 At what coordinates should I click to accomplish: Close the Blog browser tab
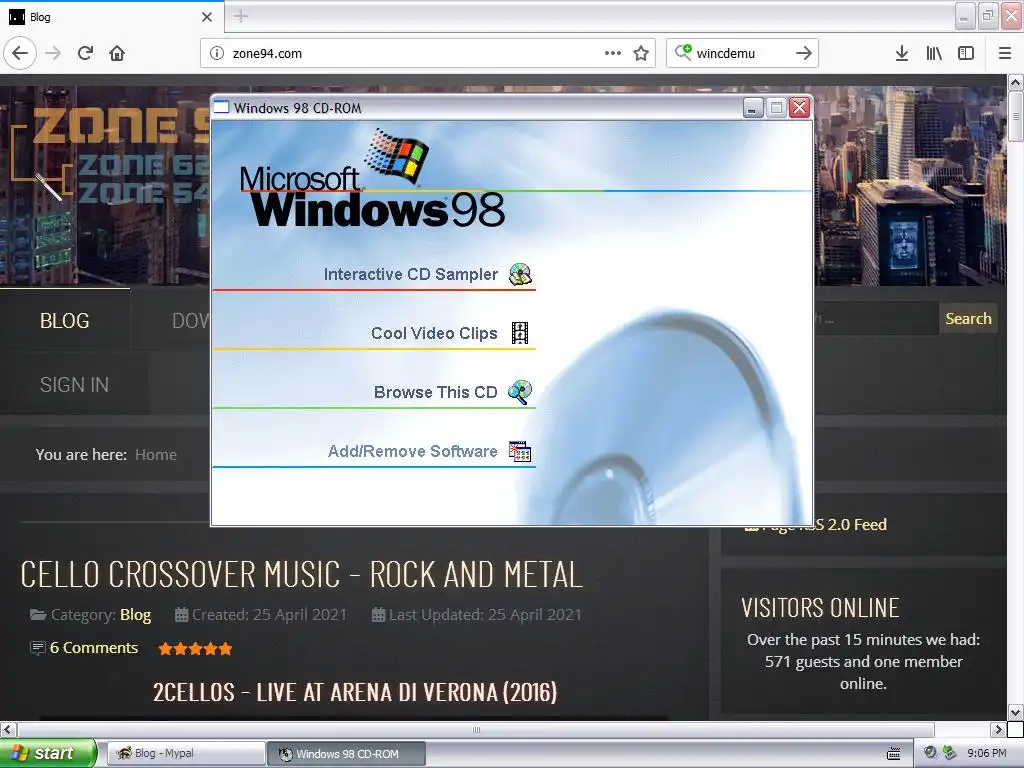click(207, 17)
